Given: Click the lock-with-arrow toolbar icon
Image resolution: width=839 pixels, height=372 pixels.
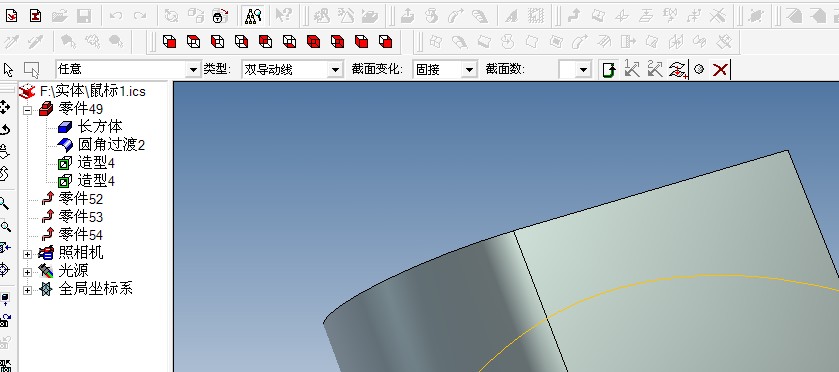Looking at the screenshot, I should [219, 17].
